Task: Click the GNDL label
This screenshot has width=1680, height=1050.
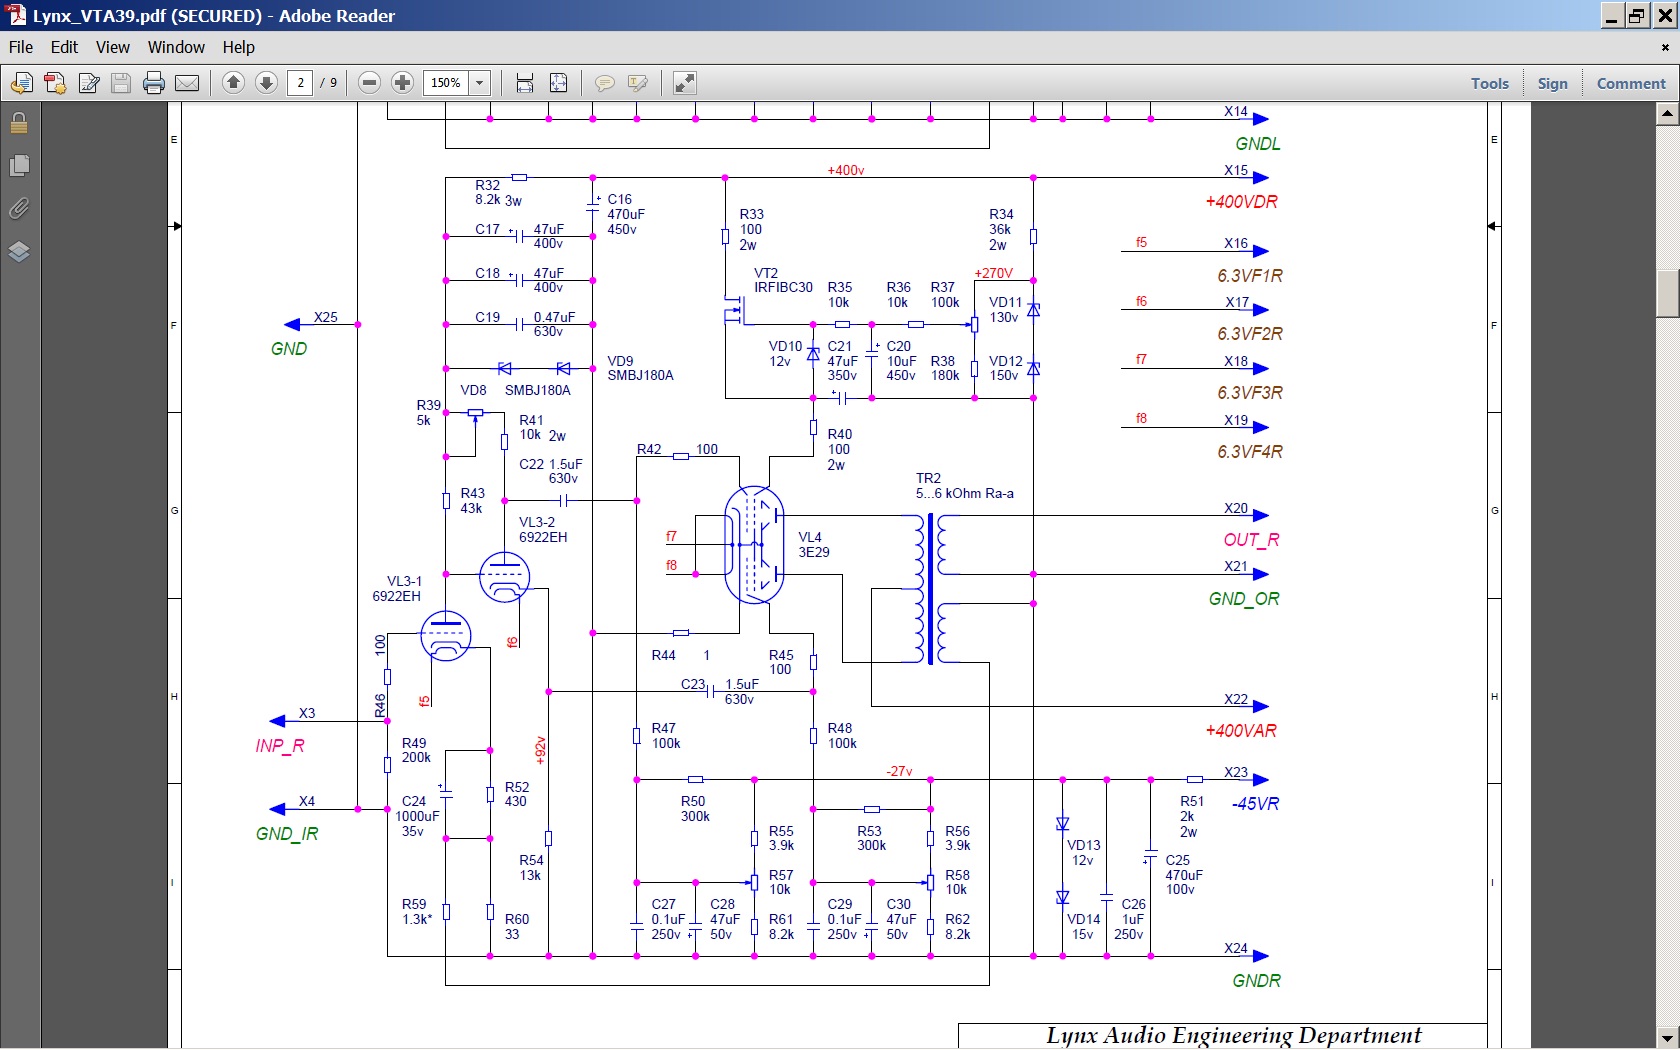Action: pyautogui.click(x=1258, y=144)
